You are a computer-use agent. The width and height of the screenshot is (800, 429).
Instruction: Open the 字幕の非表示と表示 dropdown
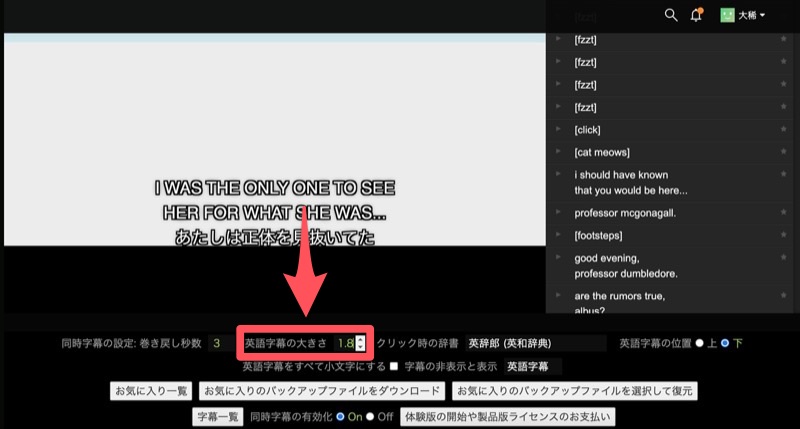(533, 367)
